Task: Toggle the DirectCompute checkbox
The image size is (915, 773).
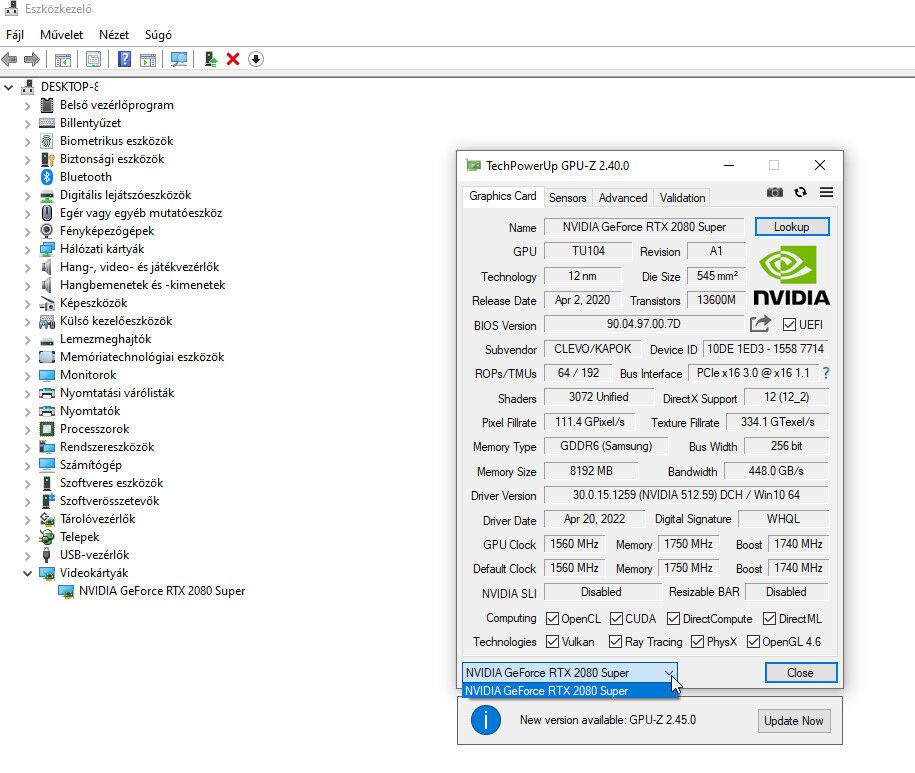Action: tap(673, 618)
